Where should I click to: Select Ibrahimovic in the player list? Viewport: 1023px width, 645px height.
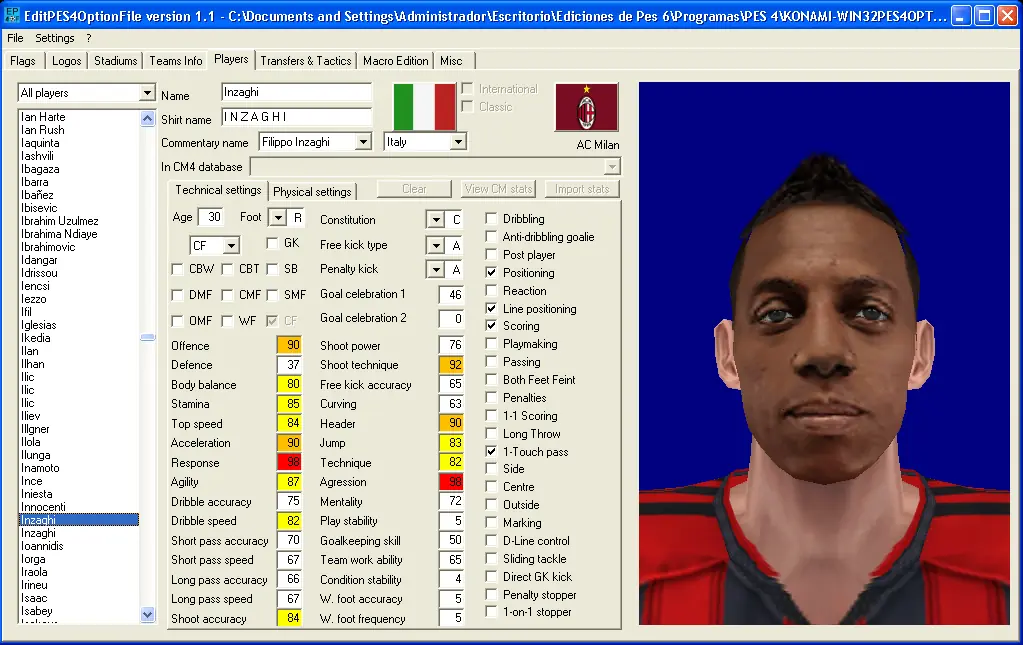click(48, 247)
